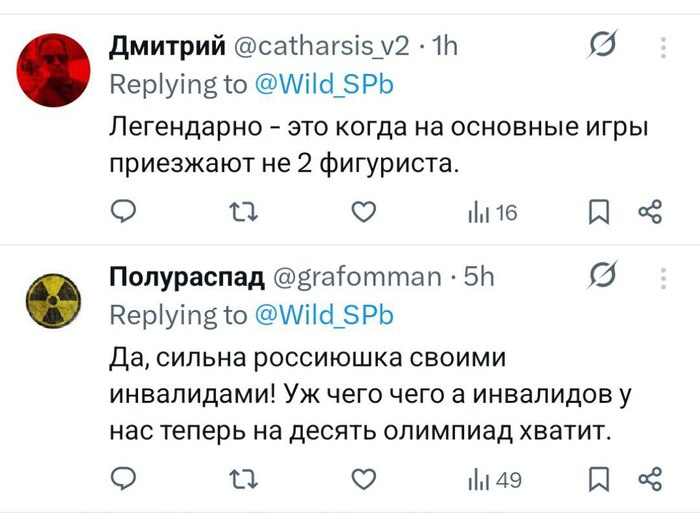Screen dimensions: 700x515
Task: Share Дмитрий's tweet
Action: click(x=650, y=211)
